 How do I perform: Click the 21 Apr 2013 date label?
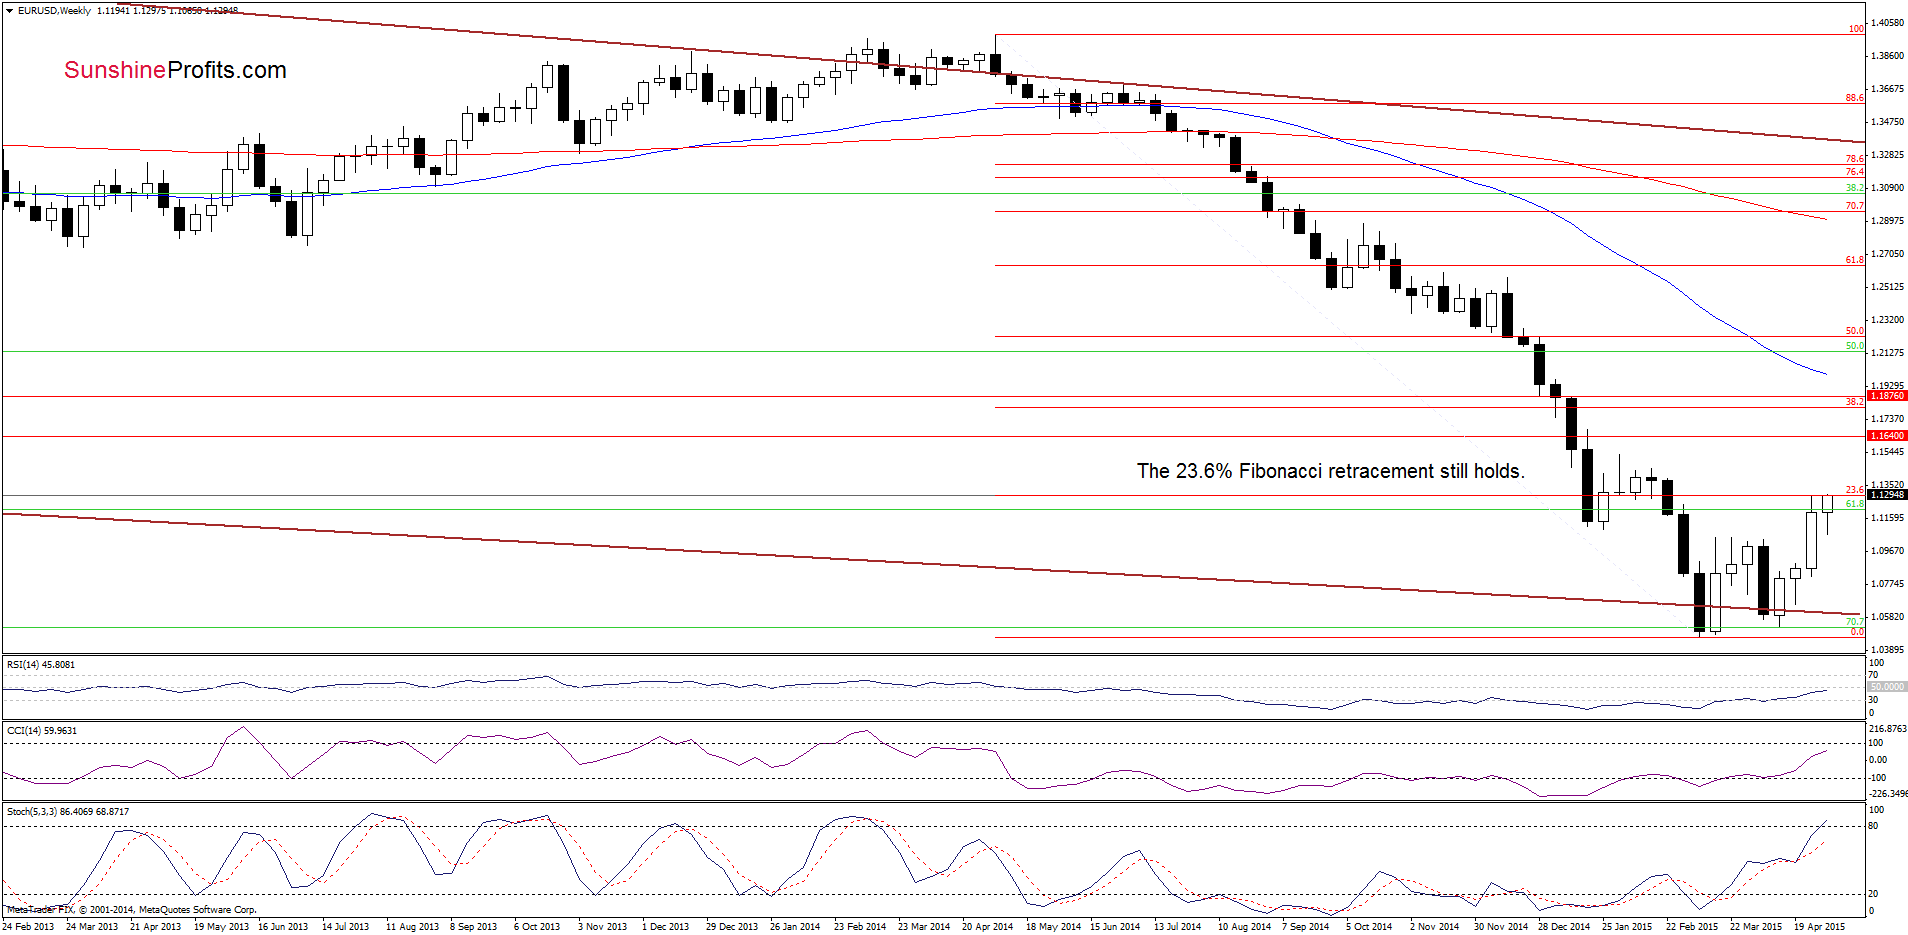point(156,927)
